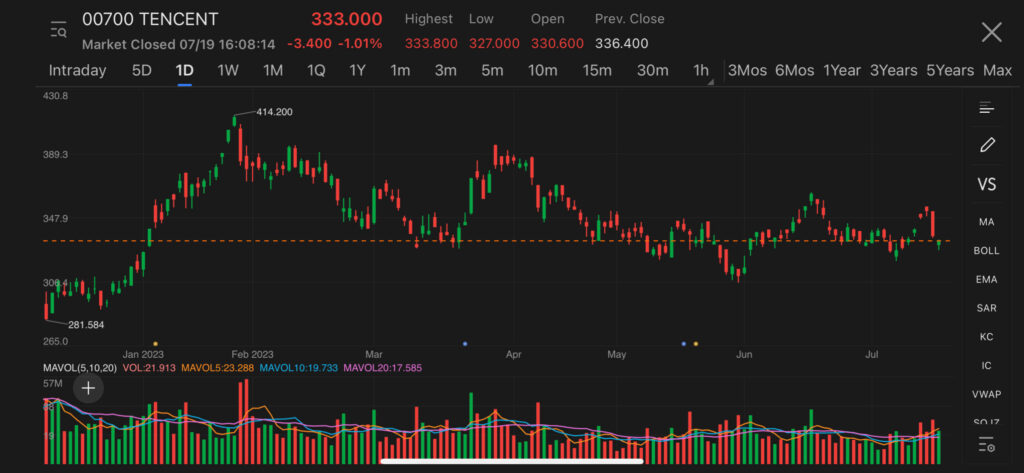Click the yellow event dot after May
1024x473 pixels.
(696, 343)
